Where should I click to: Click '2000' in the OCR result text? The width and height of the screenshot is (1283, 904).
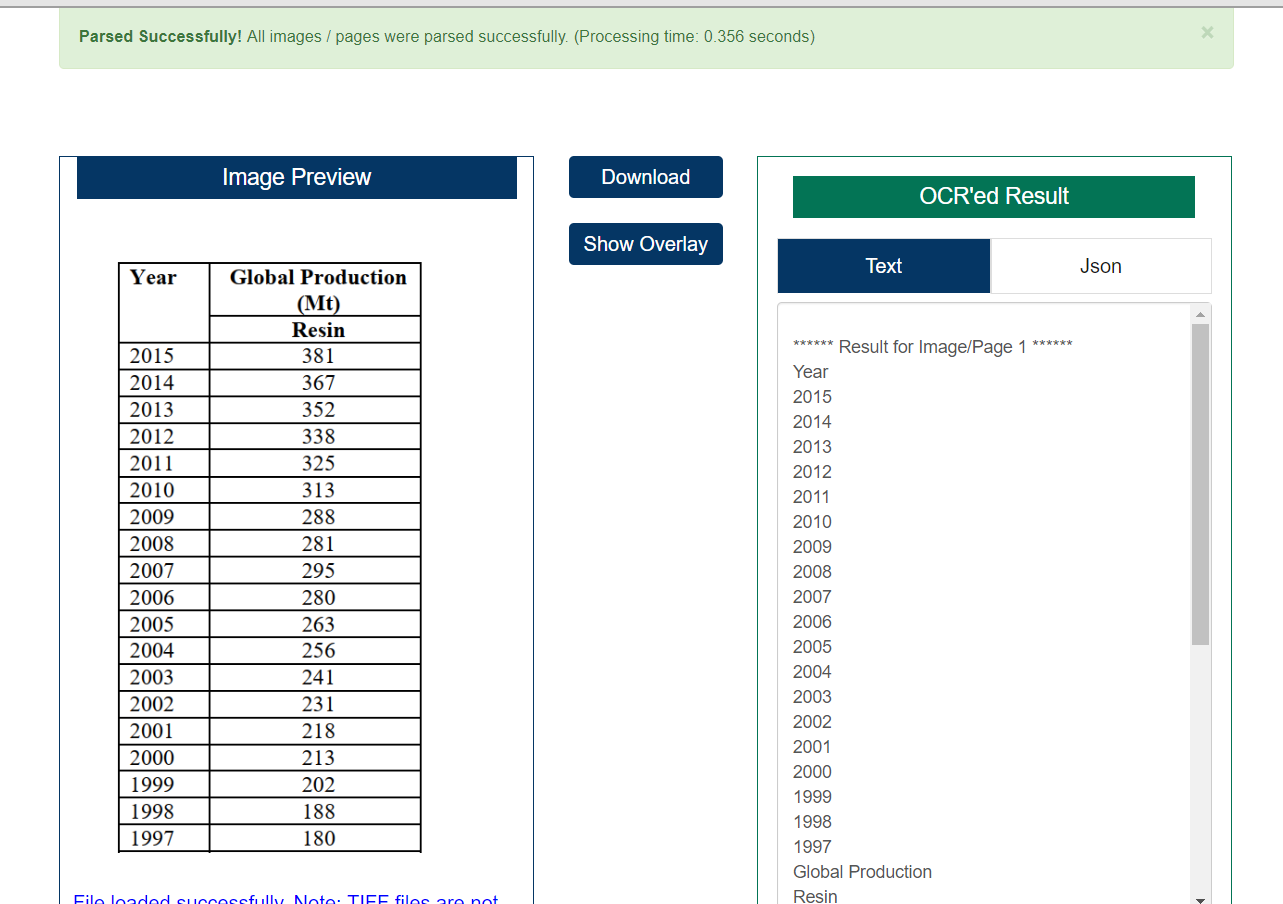click(x=812, y=772)
